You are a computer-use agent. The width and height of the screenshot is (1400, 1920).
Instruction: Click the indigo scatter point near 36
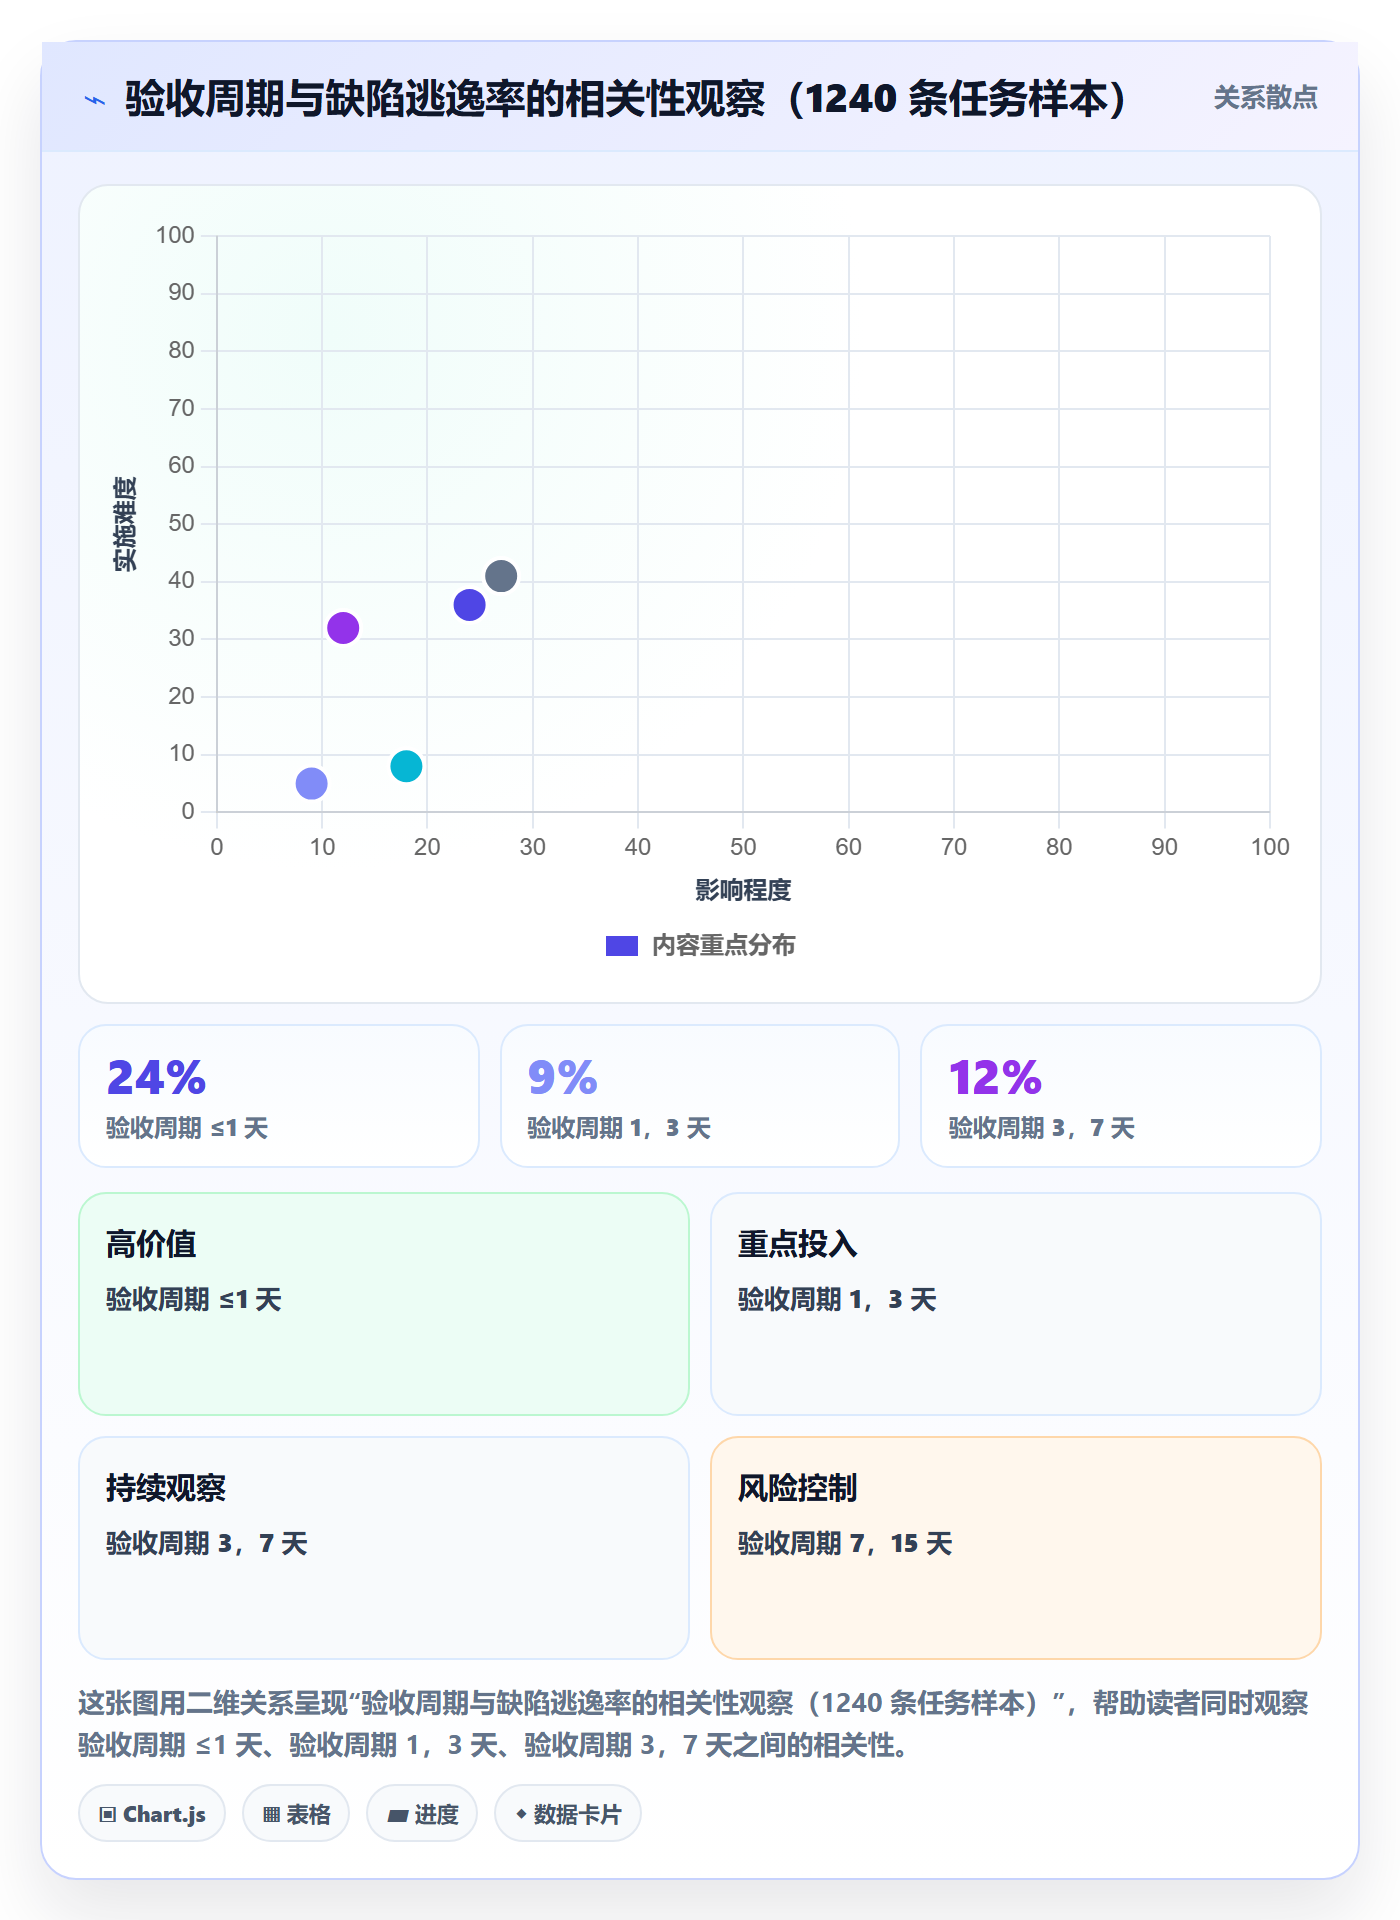(469, 605)
